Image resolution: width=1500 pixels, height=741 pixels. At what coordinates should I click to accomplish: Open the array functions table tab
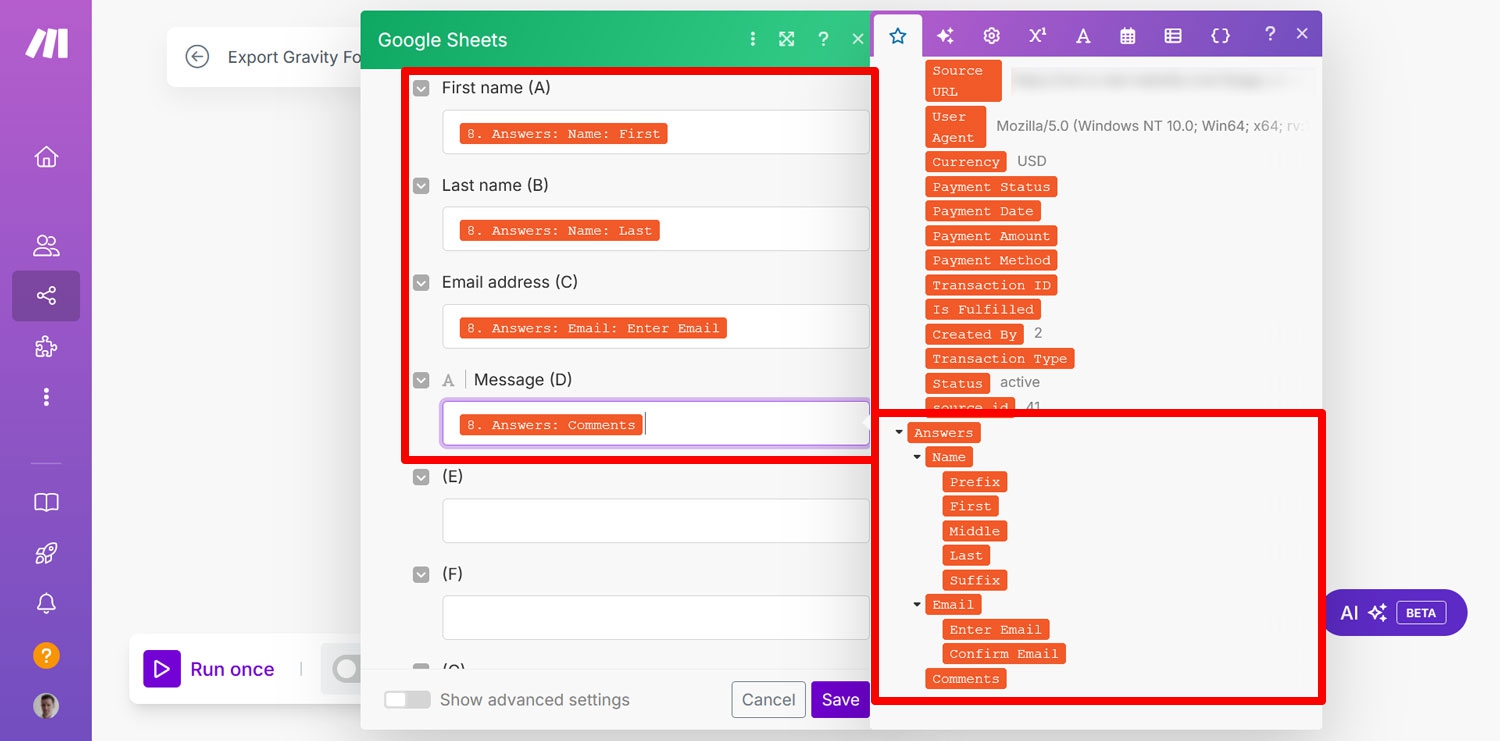pos(1173,36)
